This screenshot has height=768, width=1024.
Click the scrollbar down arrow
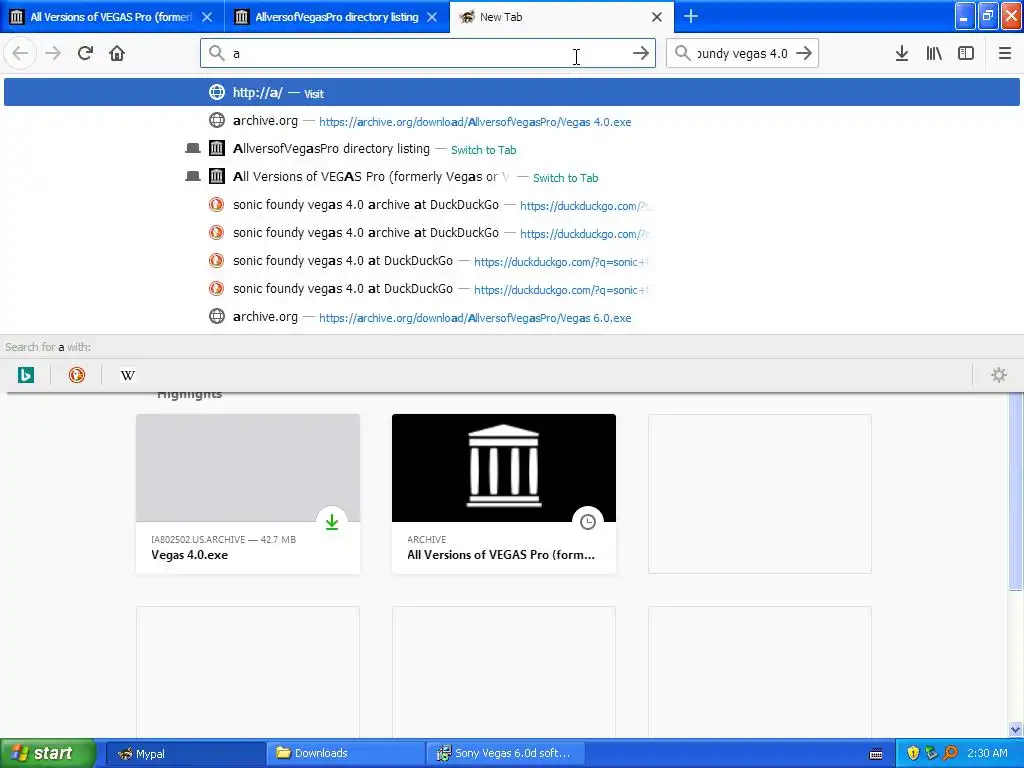tap(1015, 729)
